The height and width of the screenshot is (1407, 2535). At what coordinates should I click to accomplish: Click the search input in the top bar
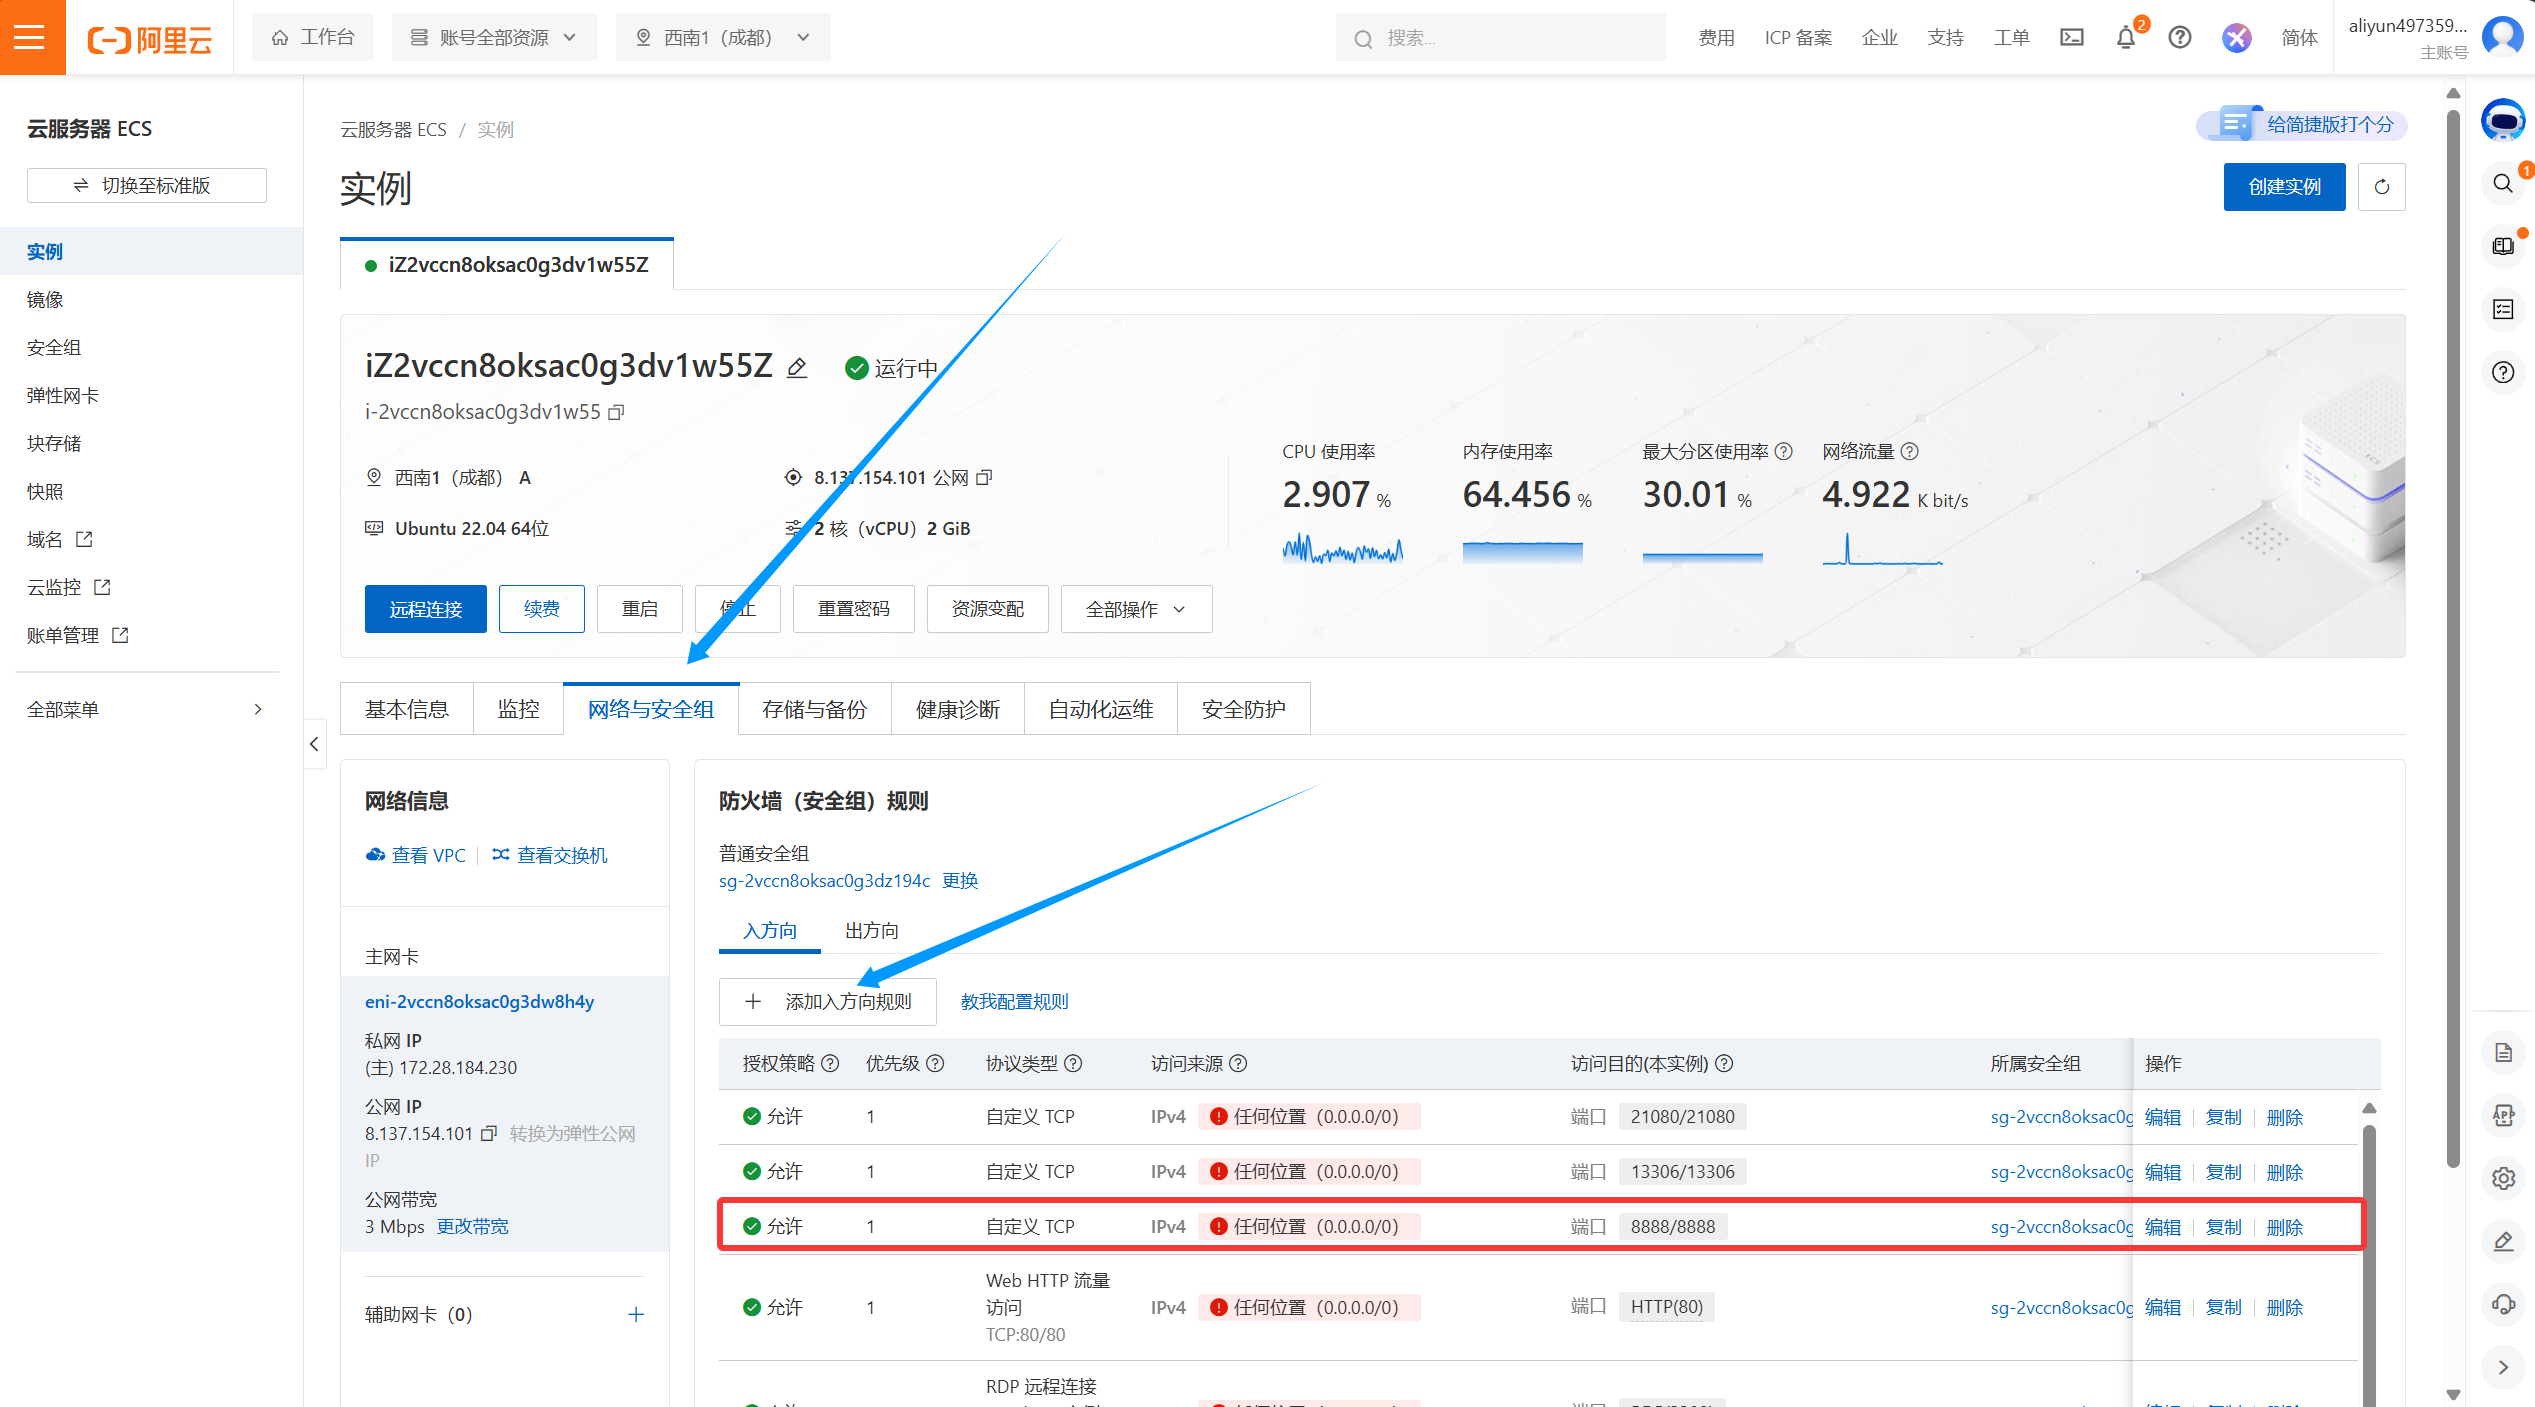coord(1500,38)
